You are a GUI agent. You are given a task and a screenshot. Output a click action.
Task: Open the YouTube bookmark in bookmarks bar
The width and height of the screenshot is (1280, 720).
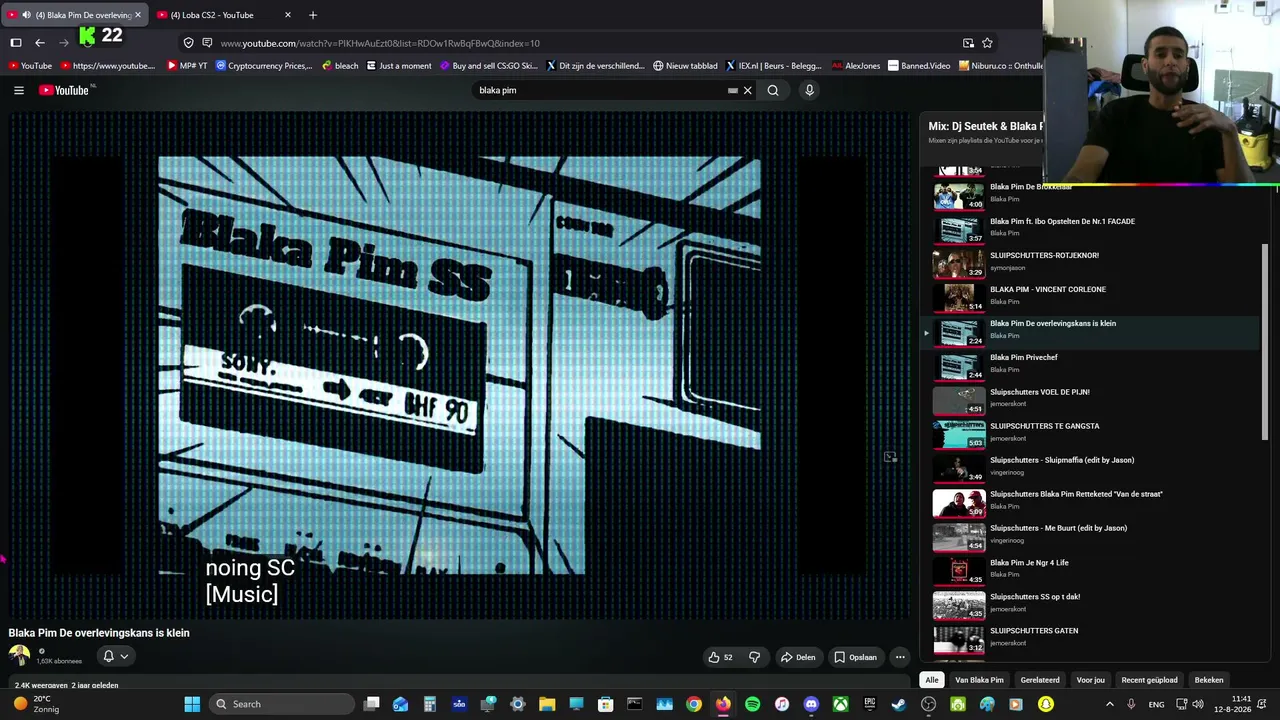29,66
